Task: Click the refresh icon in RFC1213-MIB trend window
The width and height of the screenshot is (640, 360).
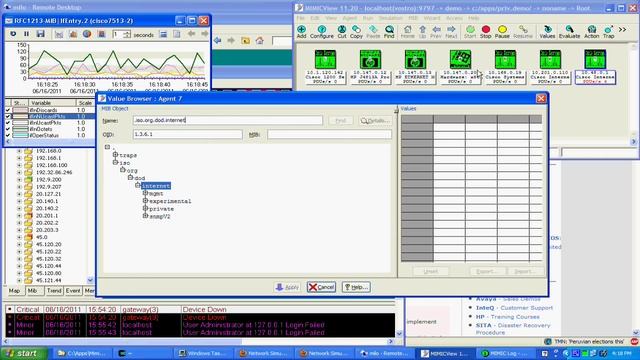Action: [13, 34]
